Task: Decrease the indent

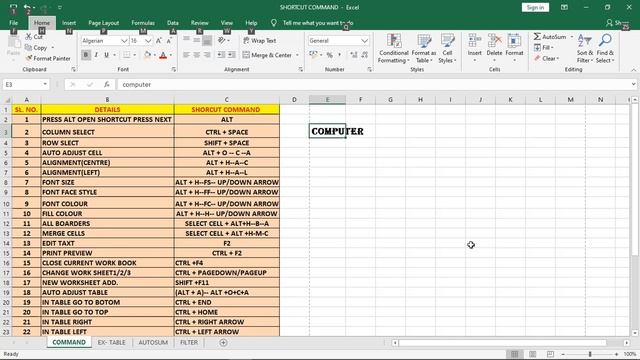Action: [x=221, y=55]
